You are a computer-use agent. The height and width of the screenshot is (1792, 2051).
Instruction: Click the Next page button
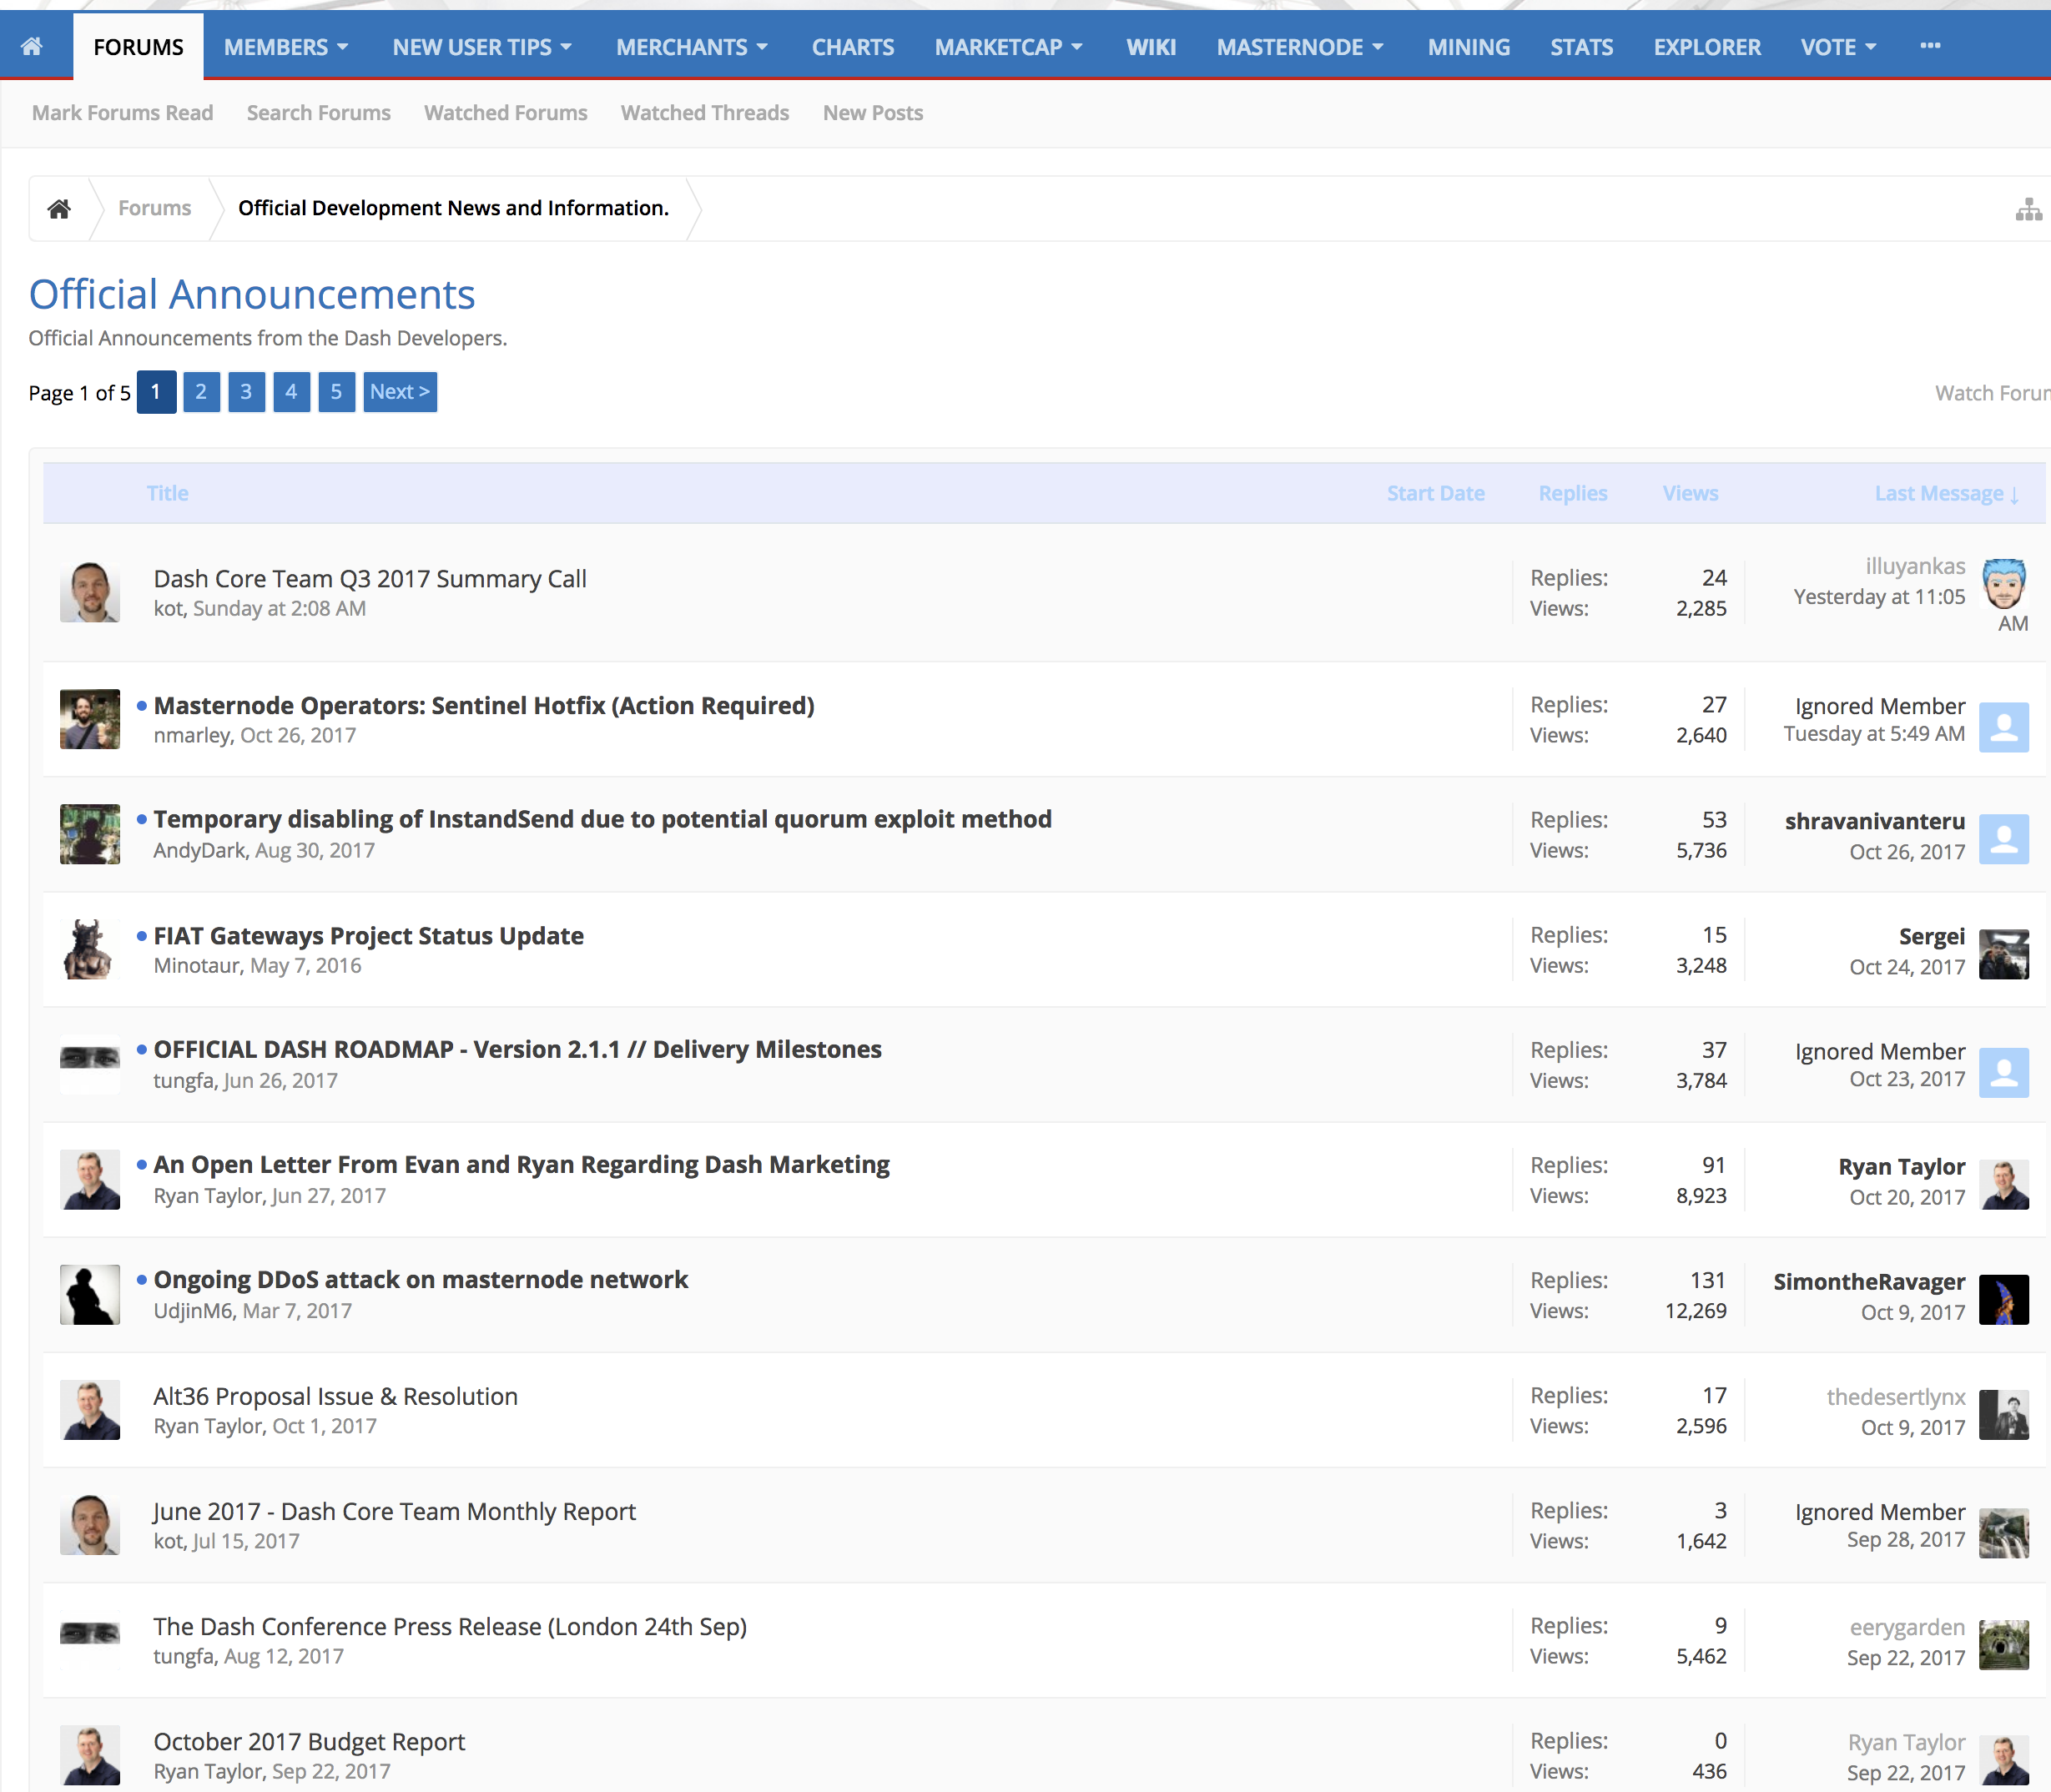pos(400,392)
